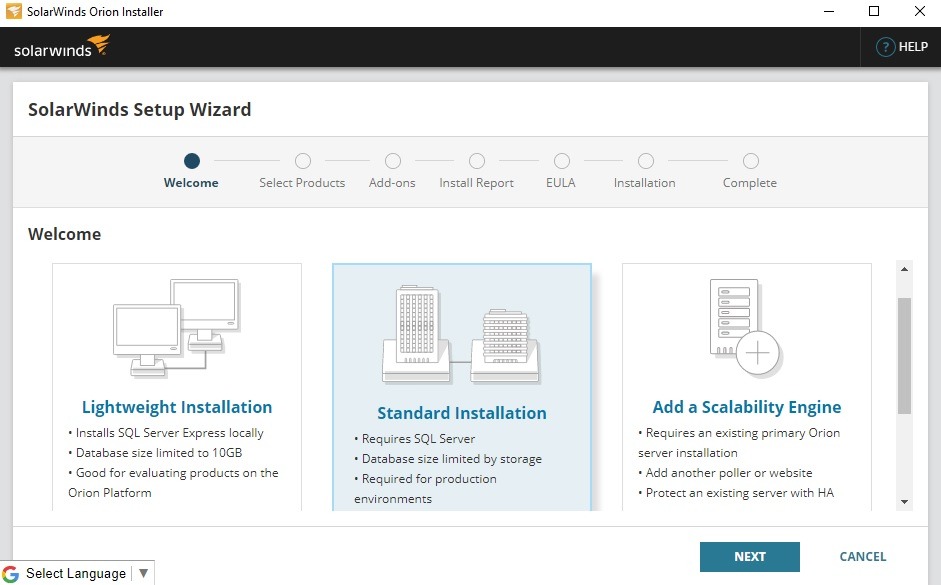
Task: Select the Add a Scalability Engine server illustration
Action: click(x=745, y=327)
